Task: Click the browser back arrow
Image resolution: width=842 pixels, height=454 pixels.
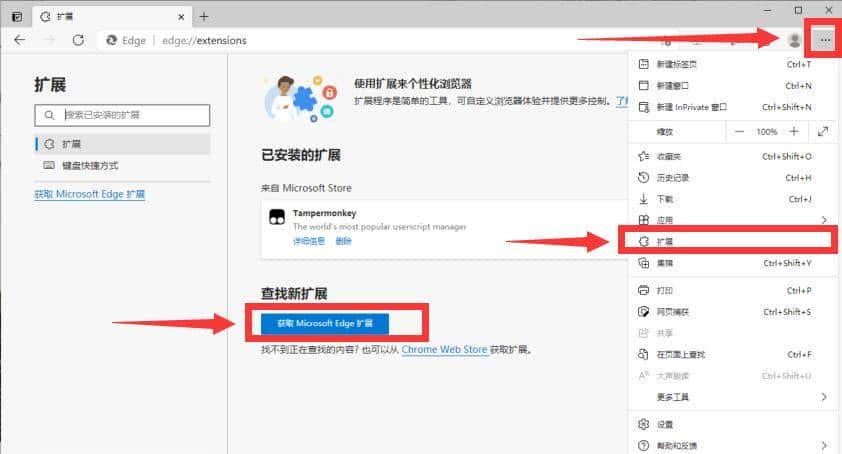Action: point(20,40)
